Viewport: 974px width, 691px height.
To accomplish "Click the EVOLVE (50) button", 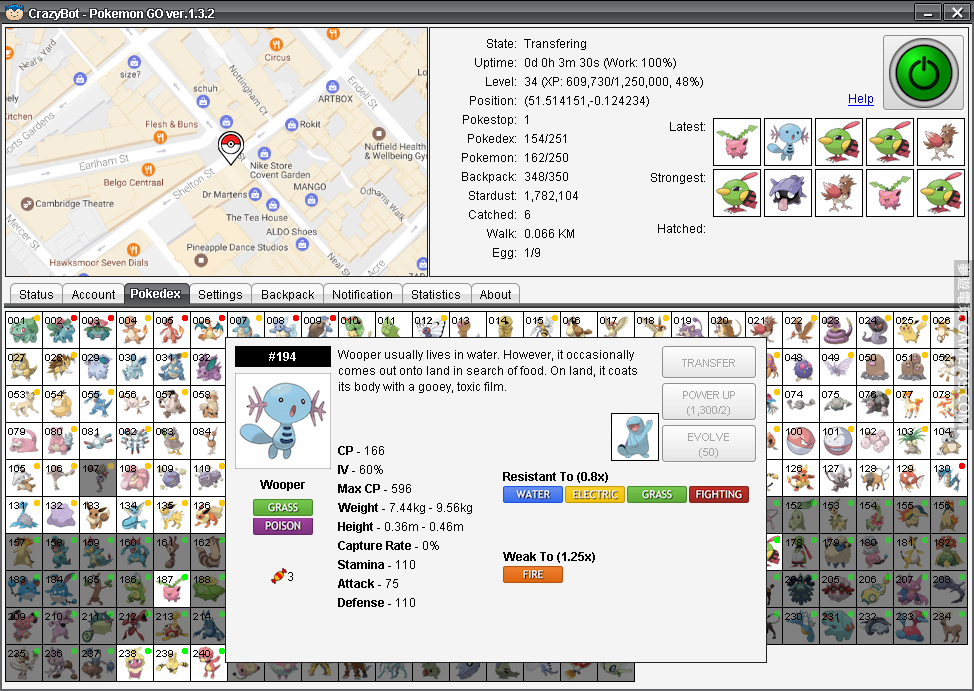I will [x=708, y=444].
